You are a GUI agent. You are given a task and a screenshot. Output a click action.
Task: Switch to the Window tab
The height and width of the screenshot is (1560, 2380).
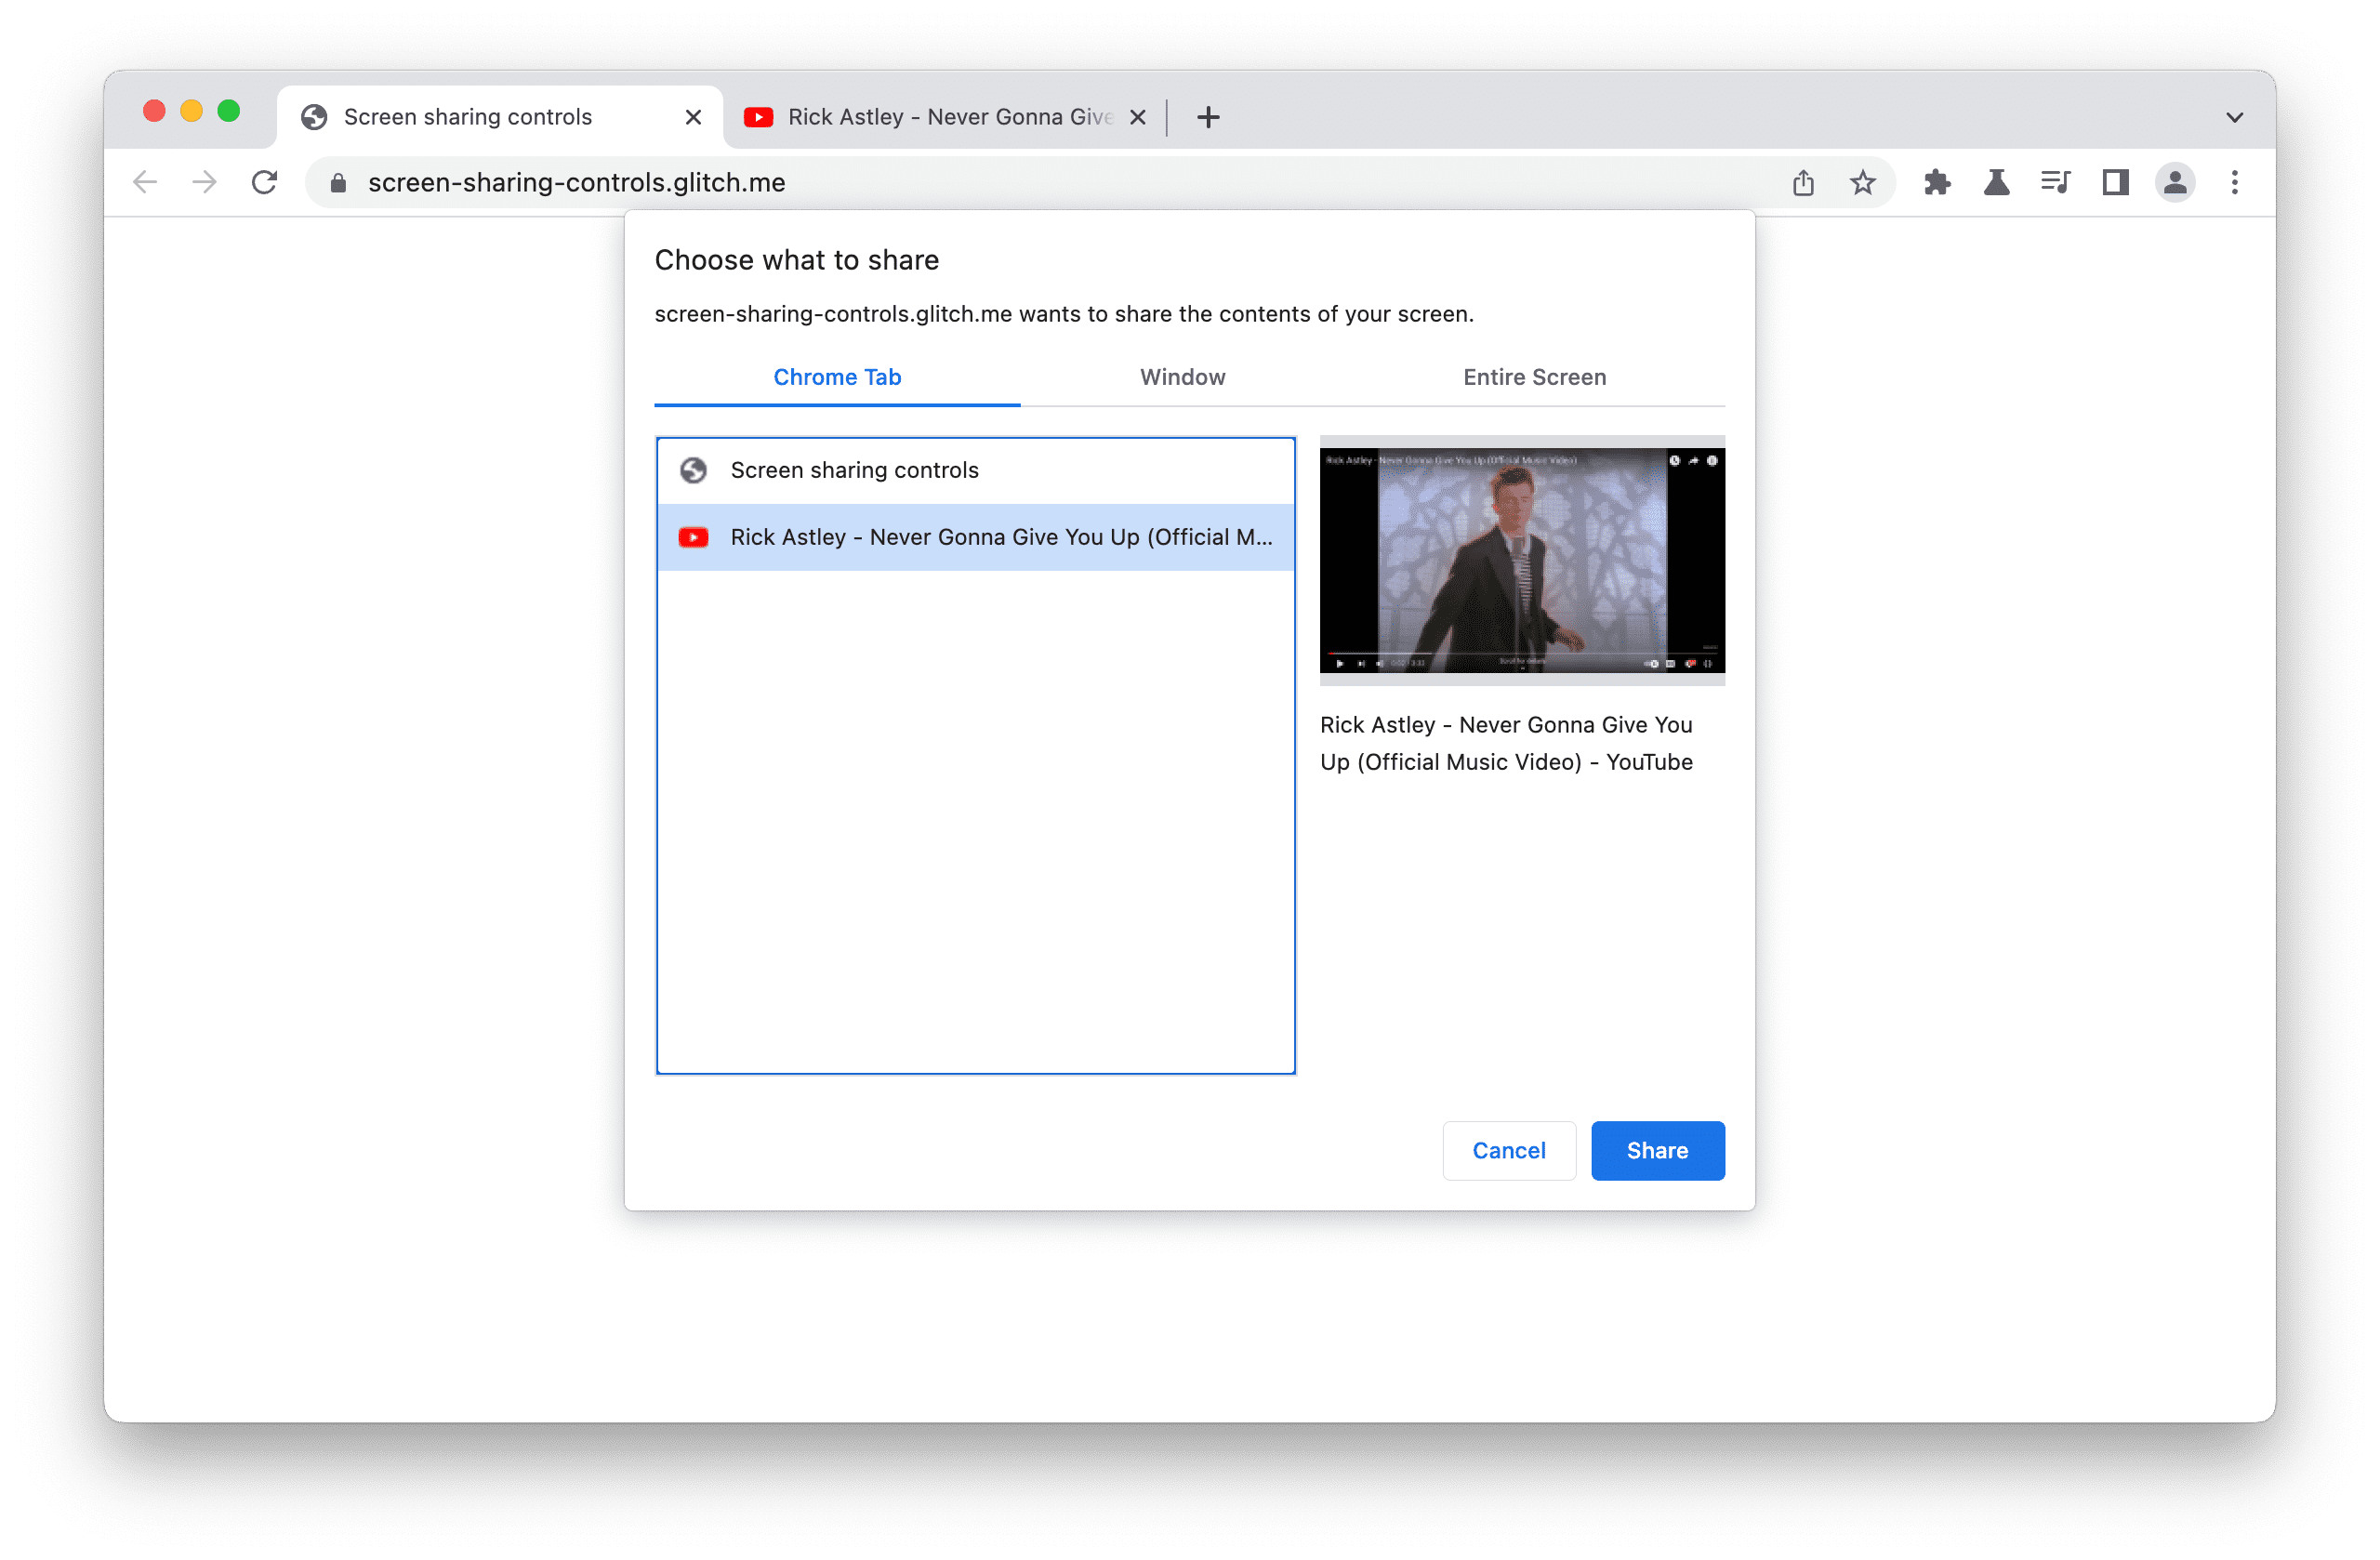coord(1183,377)
